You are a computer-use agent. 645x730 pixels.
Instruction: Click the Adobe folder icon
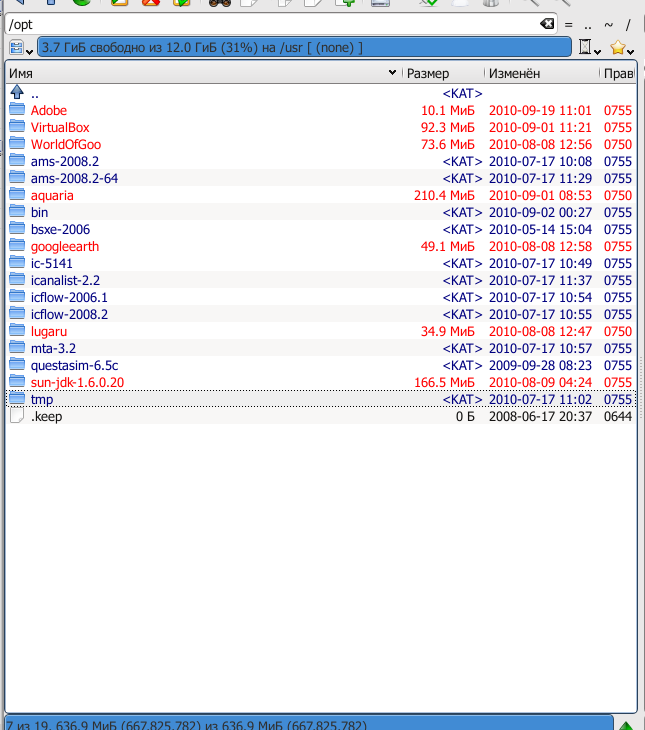[x=17, y=110]
